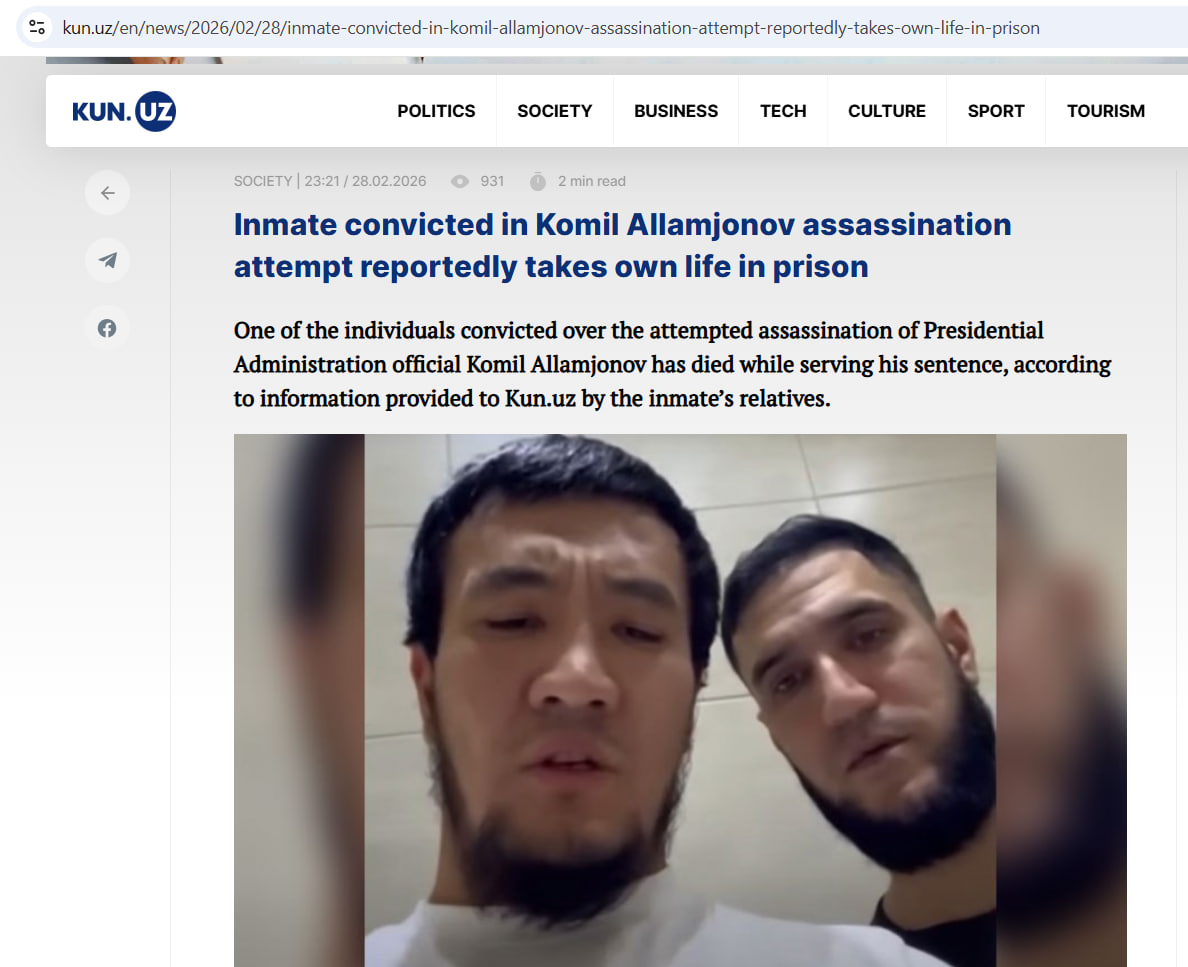Open the POLITICS section
This screenshot has height=967, width=1188.
436,111
